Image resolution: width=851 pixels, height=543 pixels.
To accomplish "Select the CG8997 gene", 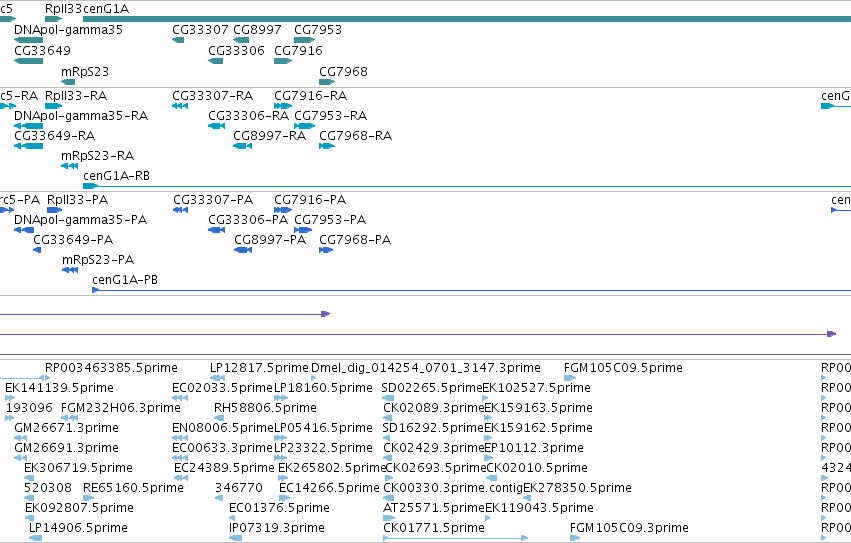I will (x=241, y=40).
